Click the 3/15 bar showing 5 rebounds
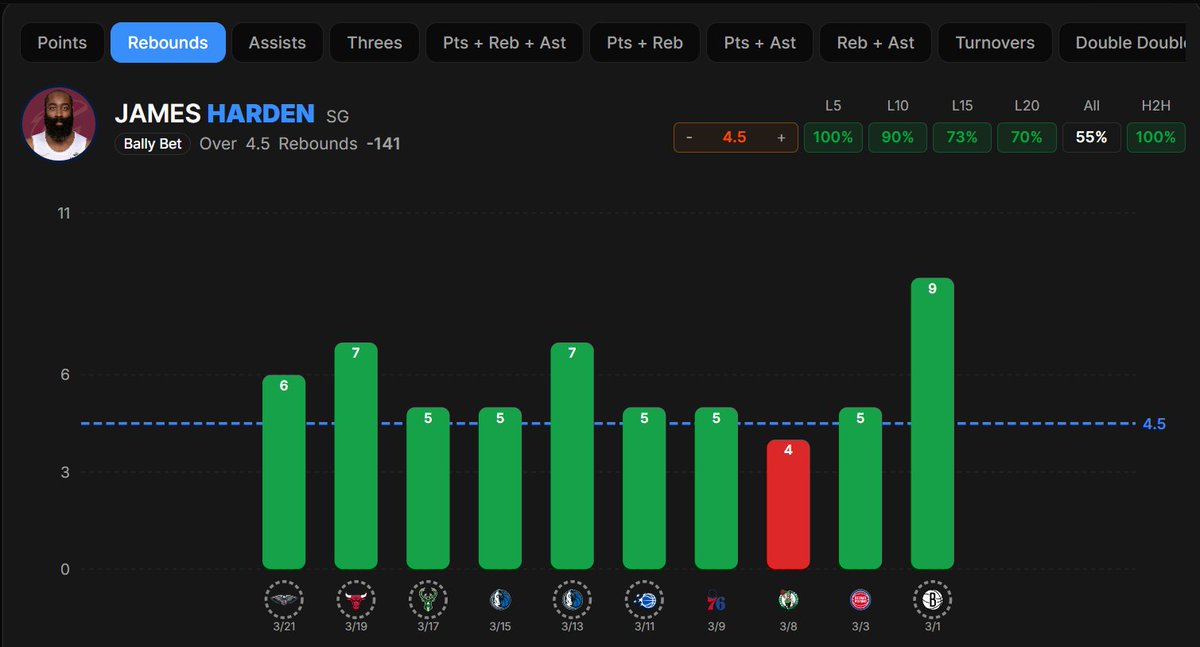The image size is (1200, 647). 500,488
